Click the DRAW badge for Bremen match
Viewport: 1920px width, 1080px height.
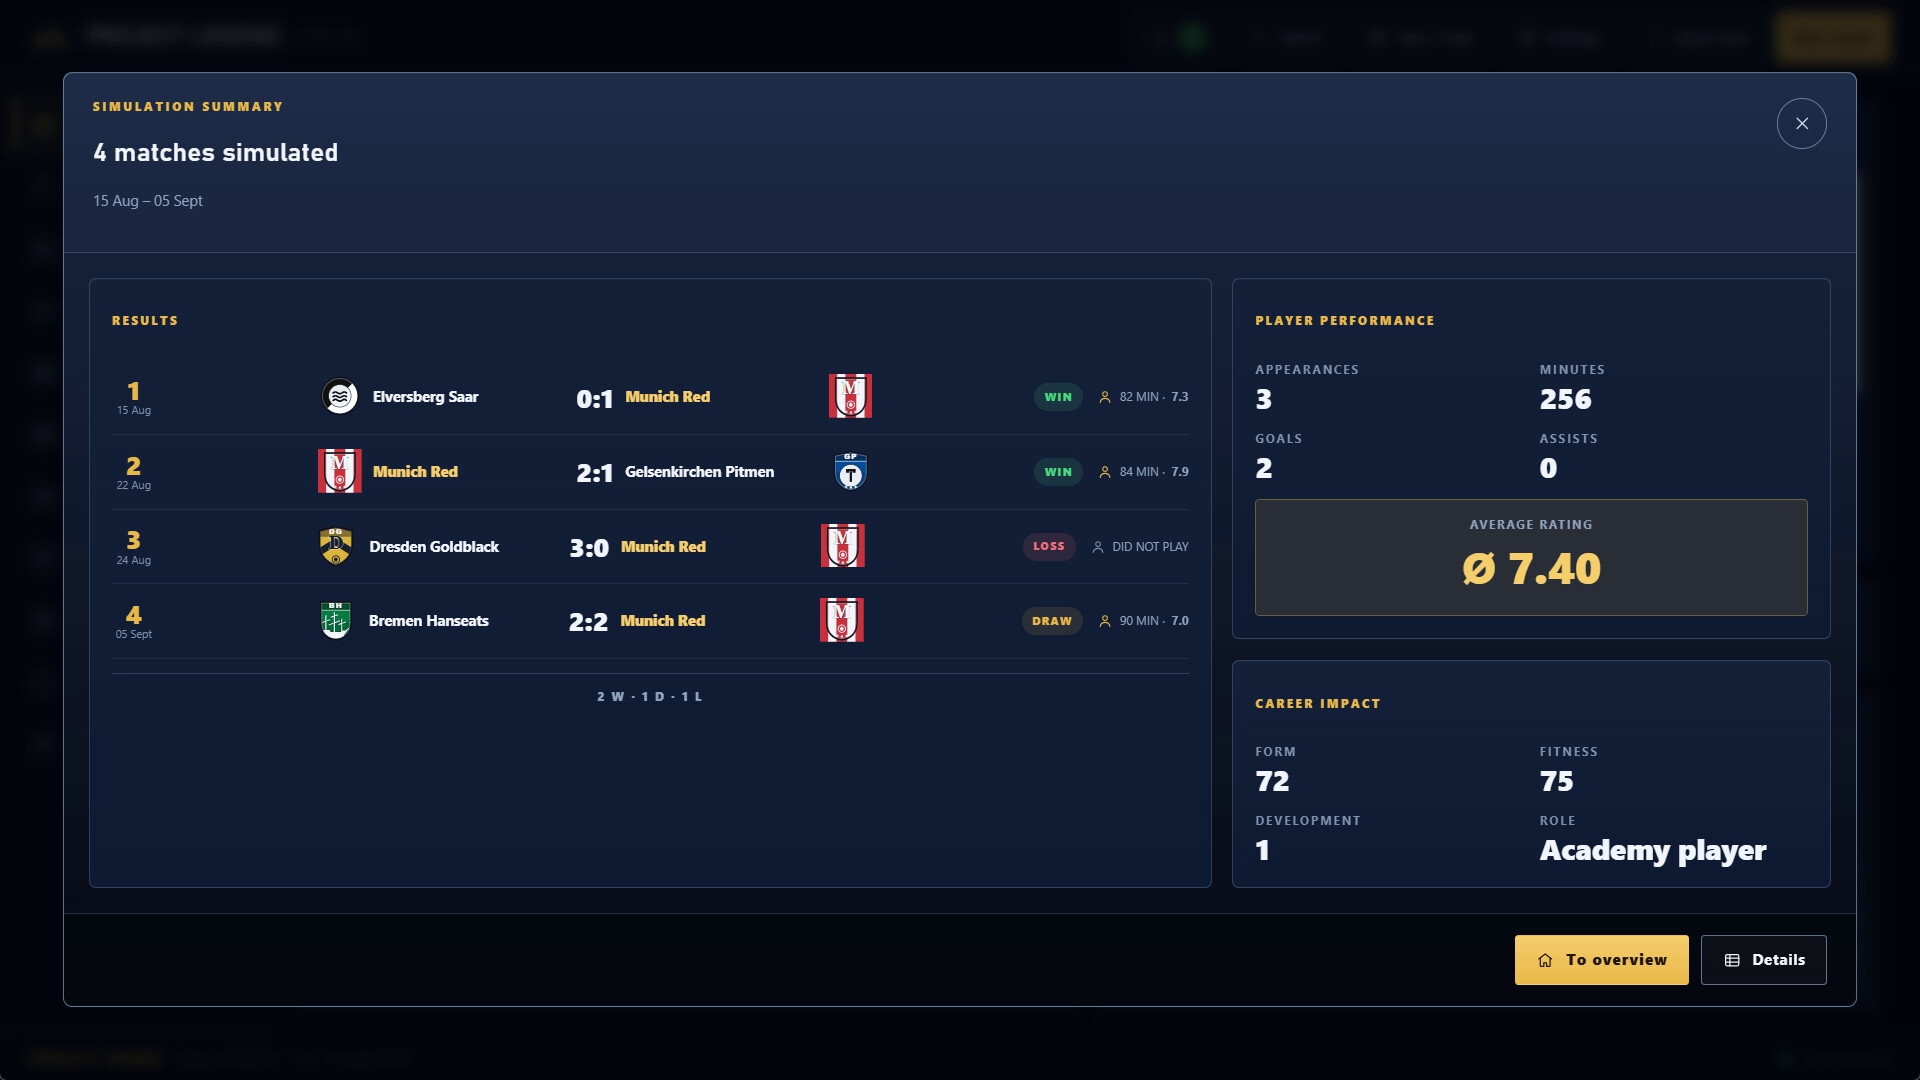(x=1052, y=621)
